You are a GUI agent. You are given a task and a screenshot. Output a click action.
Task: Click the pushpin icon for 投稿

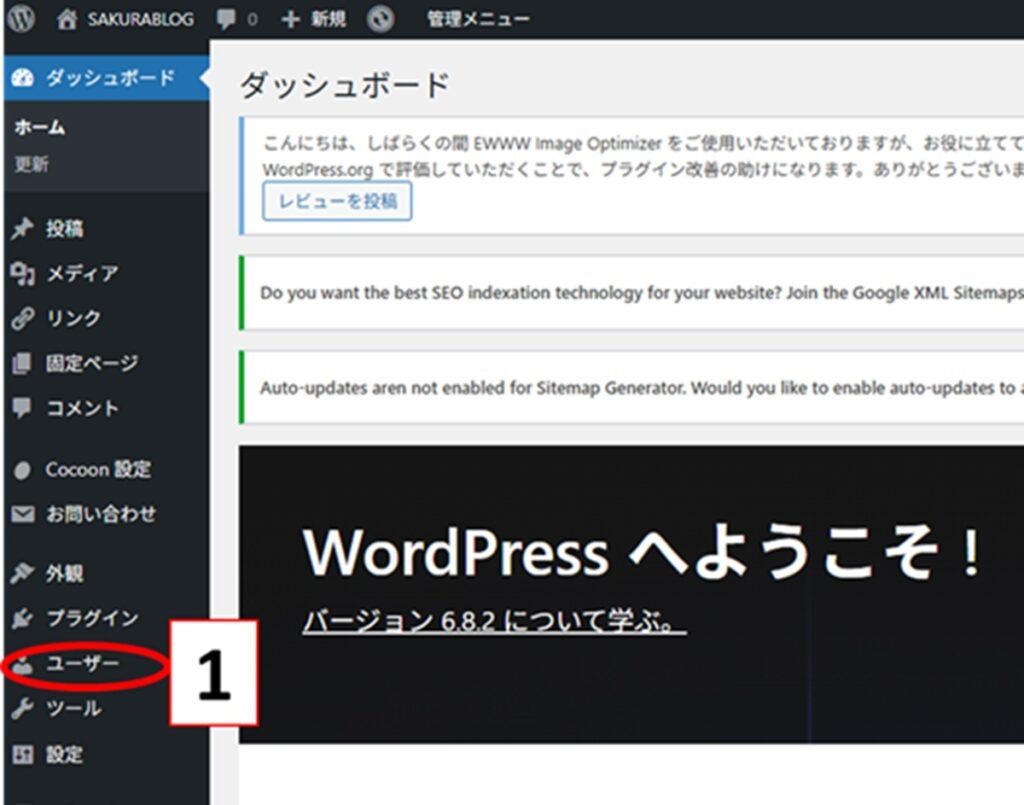(22, 229)
